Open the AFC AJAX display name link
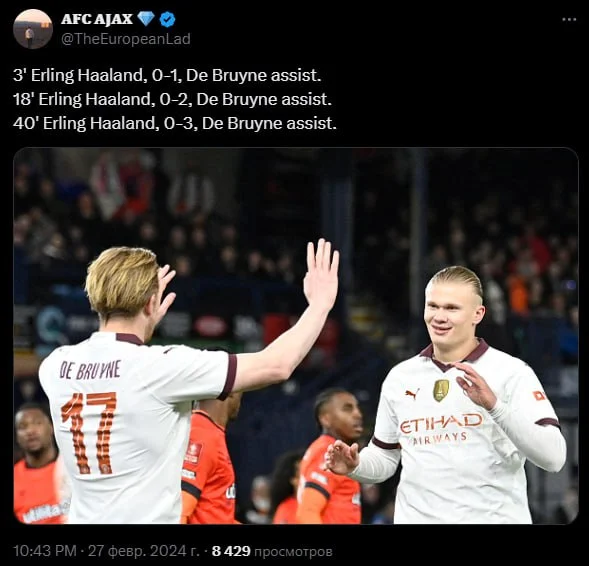The height and width of the screenshot is (566, 589). point(97,19)
